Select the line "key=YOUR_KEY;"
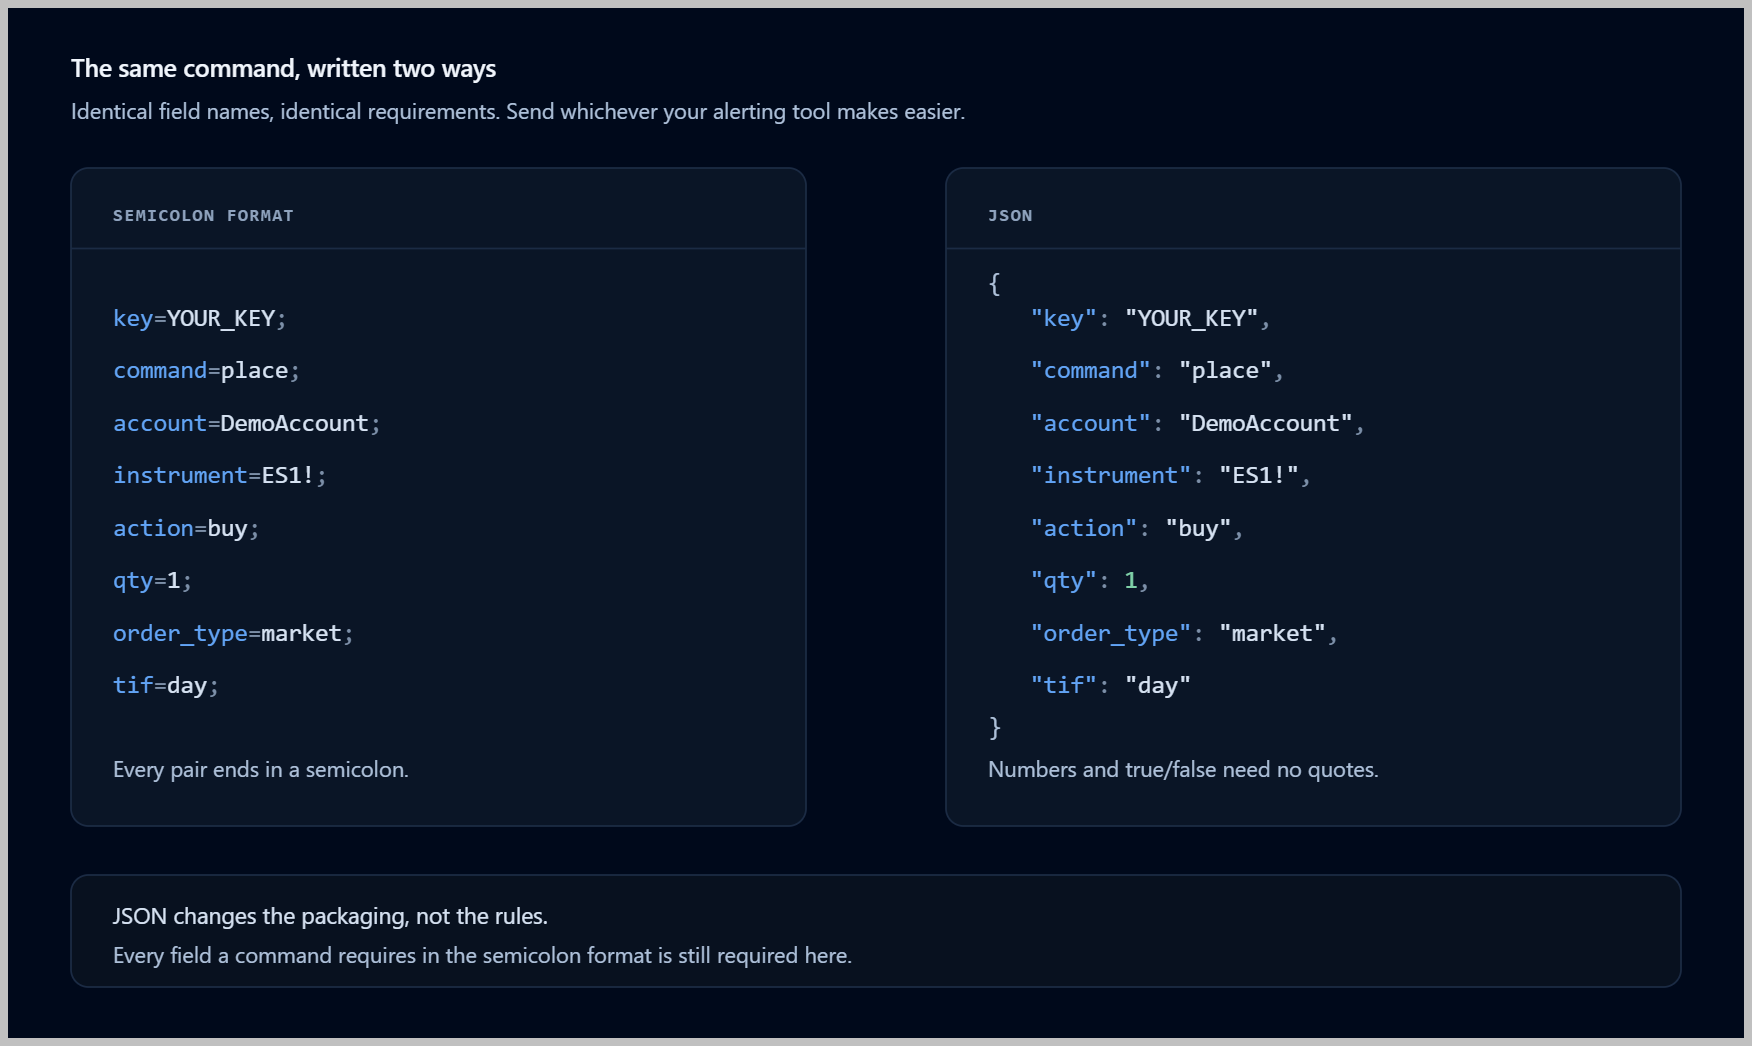Viewport: 1752px width, 1046px height. pyautogui.click(x=200, y=319)
